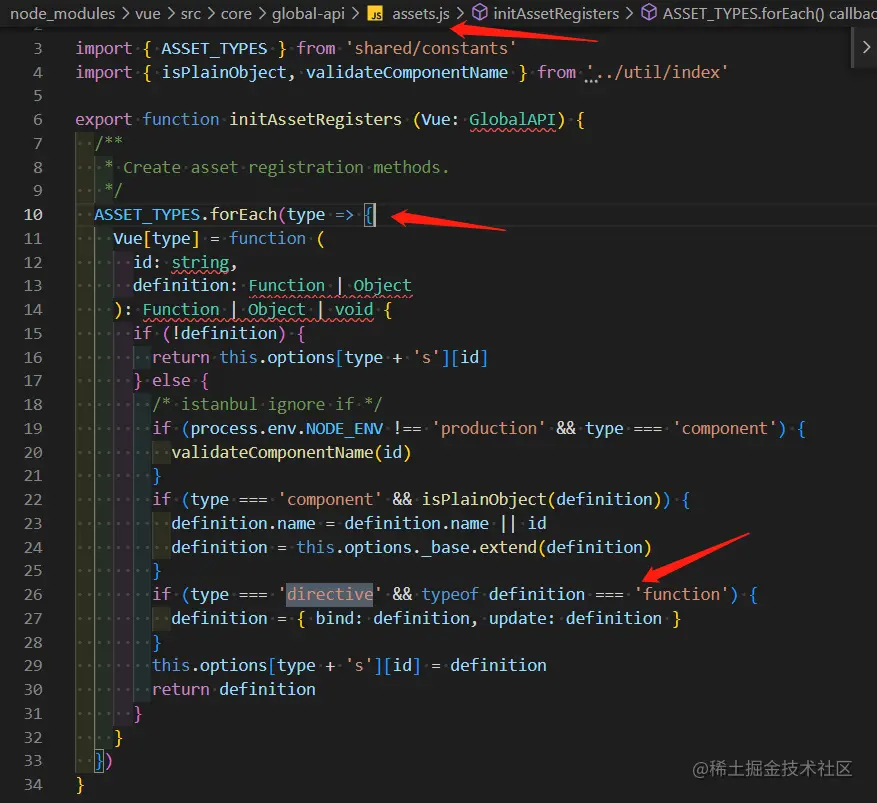The height and width of the screenshot is (803, 877).
Task: Click the string type on line 12
Action: click(200, 262)
